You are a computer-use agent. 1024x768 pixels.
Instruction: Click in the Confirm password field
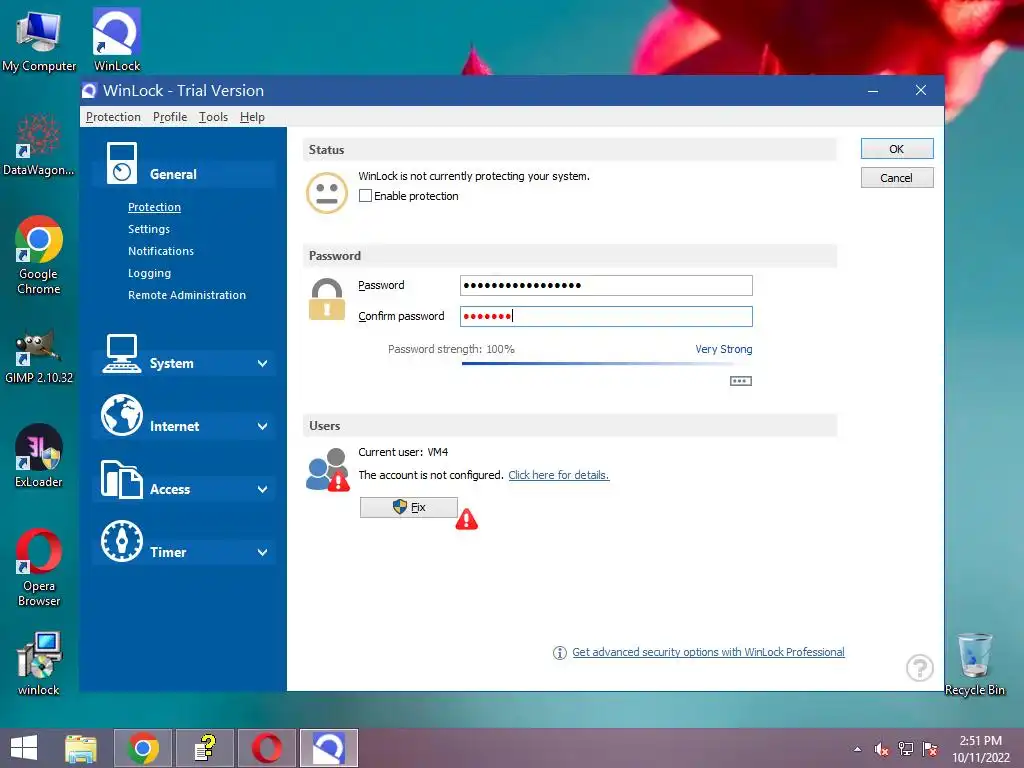pyautogui.click(x=606, y=317)
